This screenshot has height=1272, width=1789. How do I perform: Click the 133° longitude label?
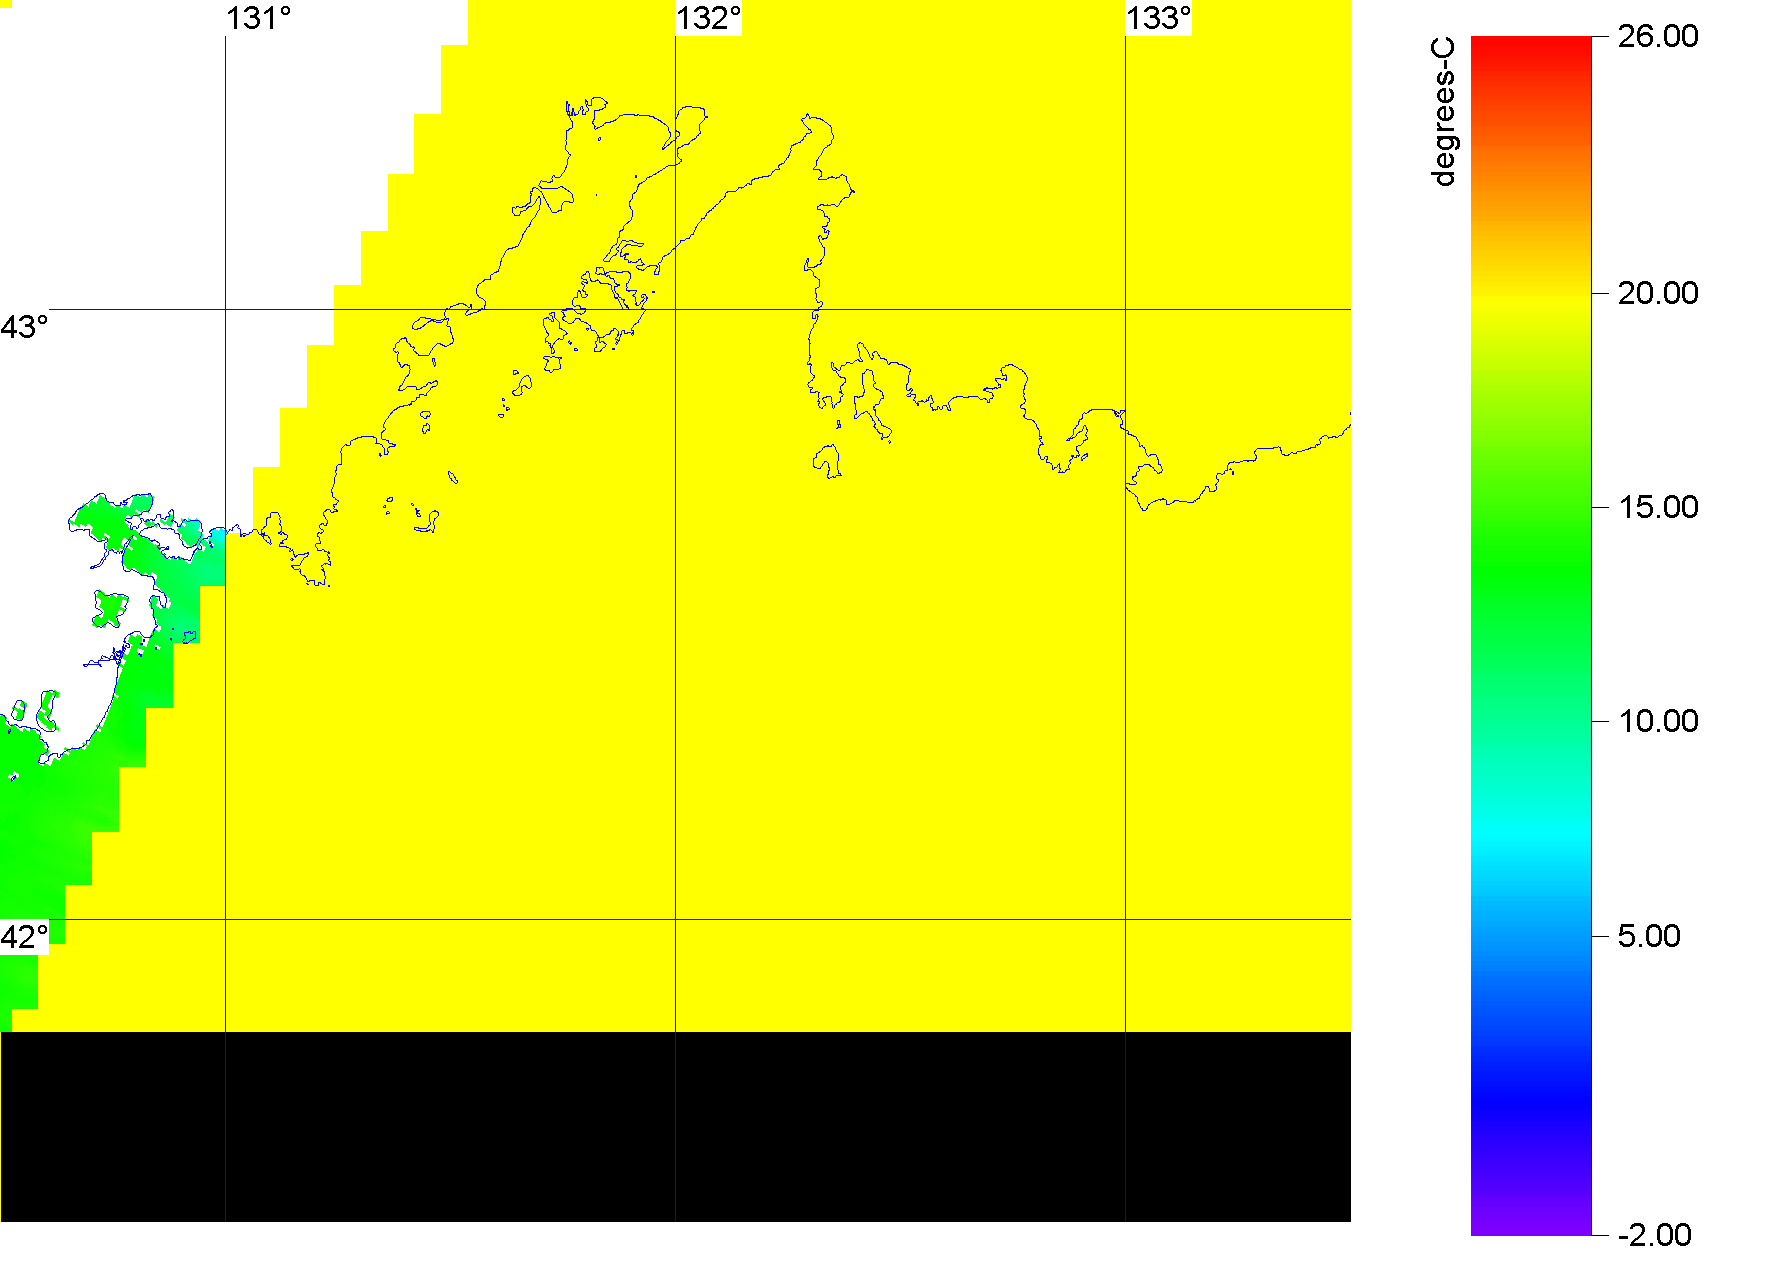point(1158,18)
